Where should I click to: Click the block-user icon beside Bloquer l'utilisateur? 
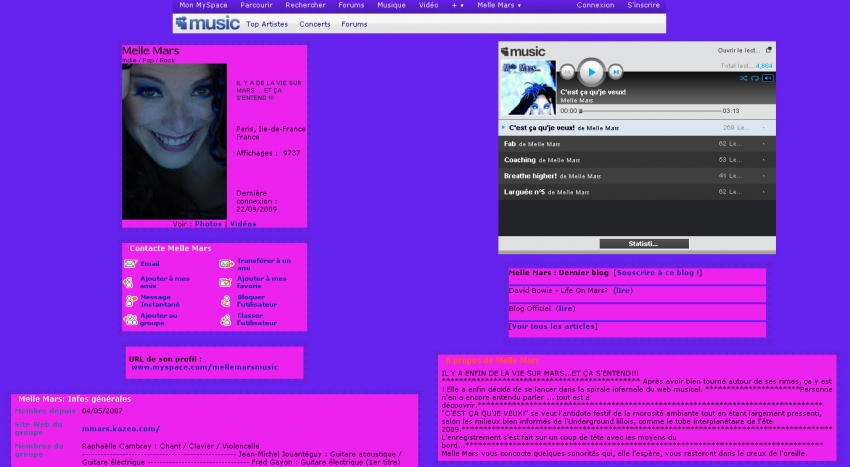[226, 301]
